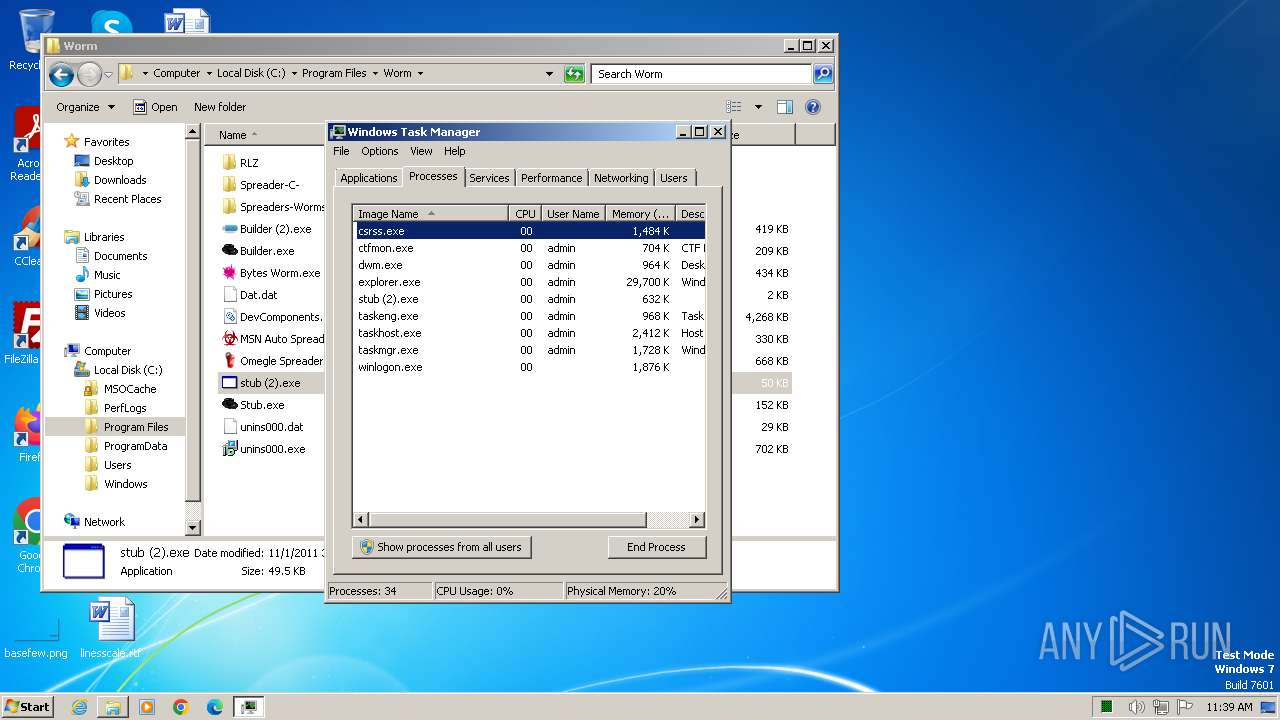Open the RLZ folder in Worm window
Screen dimensions: 1280x720
pos(240,163)
